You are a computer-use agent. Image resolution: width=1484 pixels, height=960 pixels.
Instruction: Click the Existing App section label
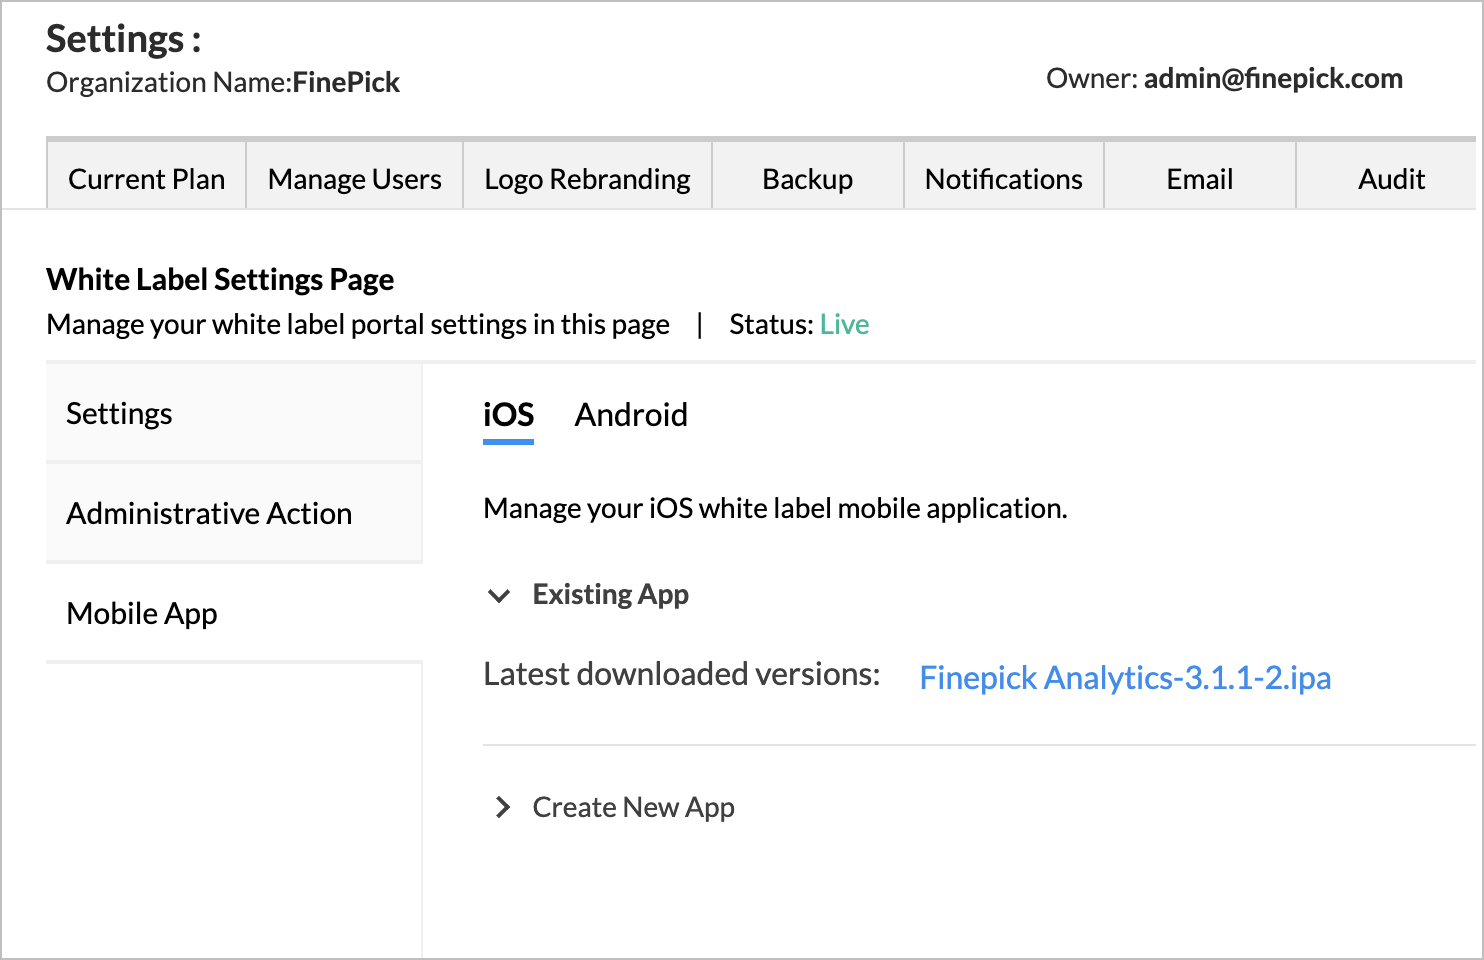point(610,594)
